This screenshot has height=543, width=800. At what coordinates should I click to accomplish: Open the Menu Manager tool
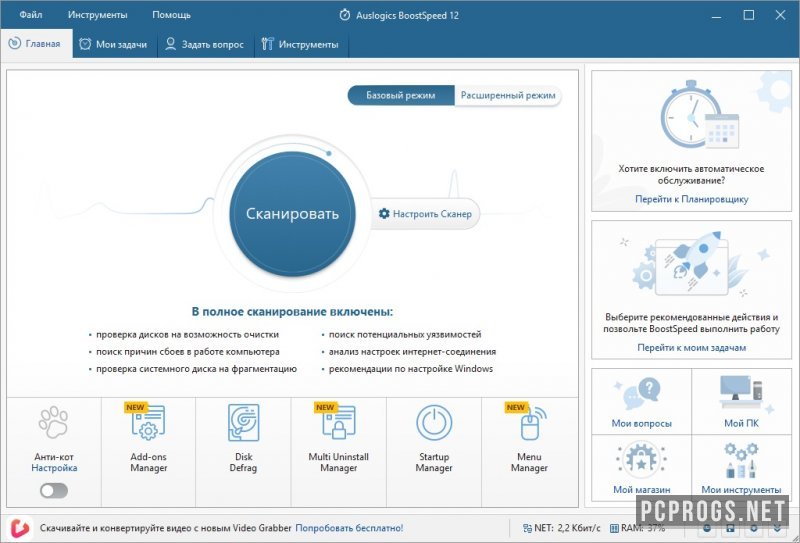[x=529, y=452]
